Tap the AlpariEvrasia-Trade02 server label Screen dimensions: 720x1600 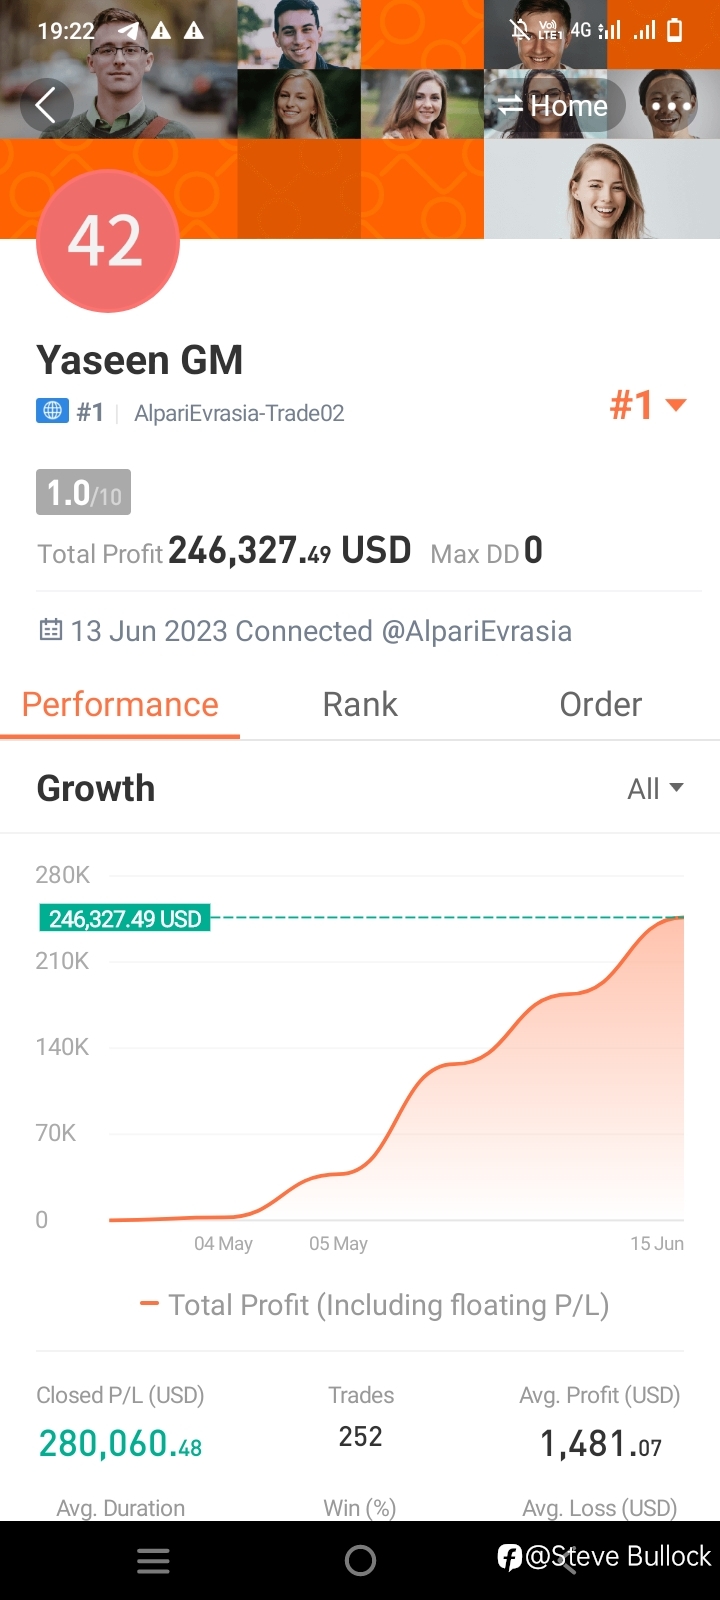pos(239,413)
